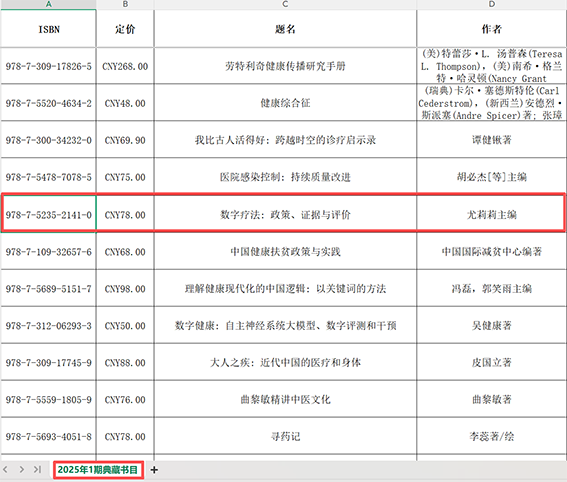The height and width of the screenshot is (482, 567).
Task: Select column A header
Action: tap(48, 4)
